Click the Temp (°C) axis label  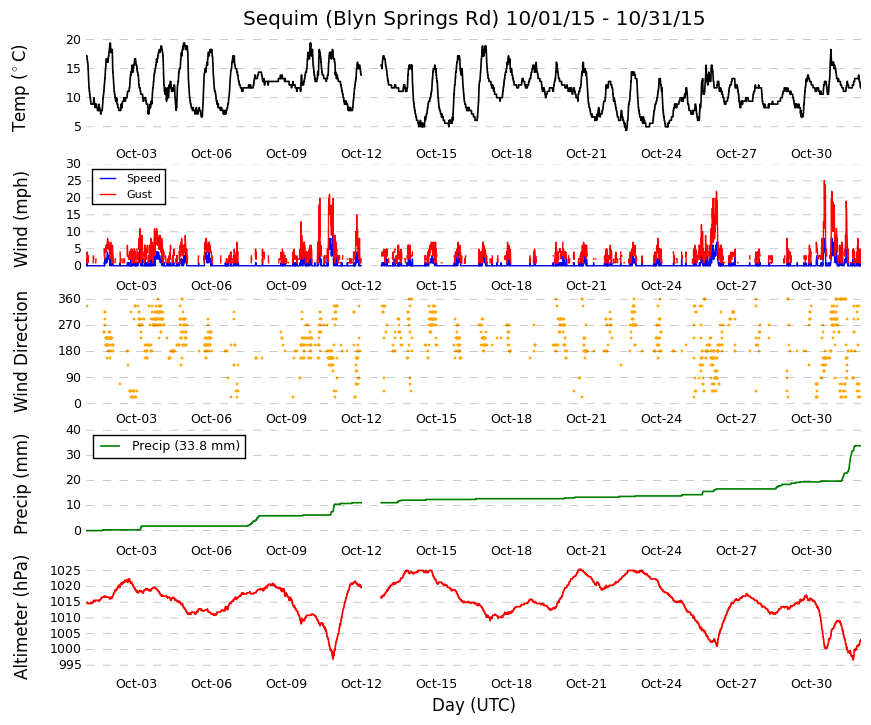point(19,88)
